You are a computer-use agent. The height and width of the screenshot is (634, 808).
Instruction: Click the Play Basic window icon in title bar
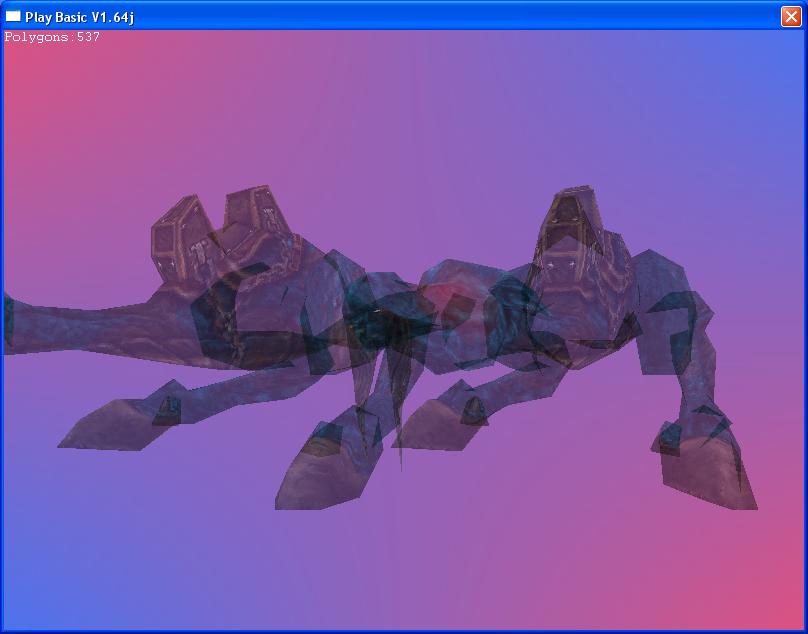click(13, 16)
